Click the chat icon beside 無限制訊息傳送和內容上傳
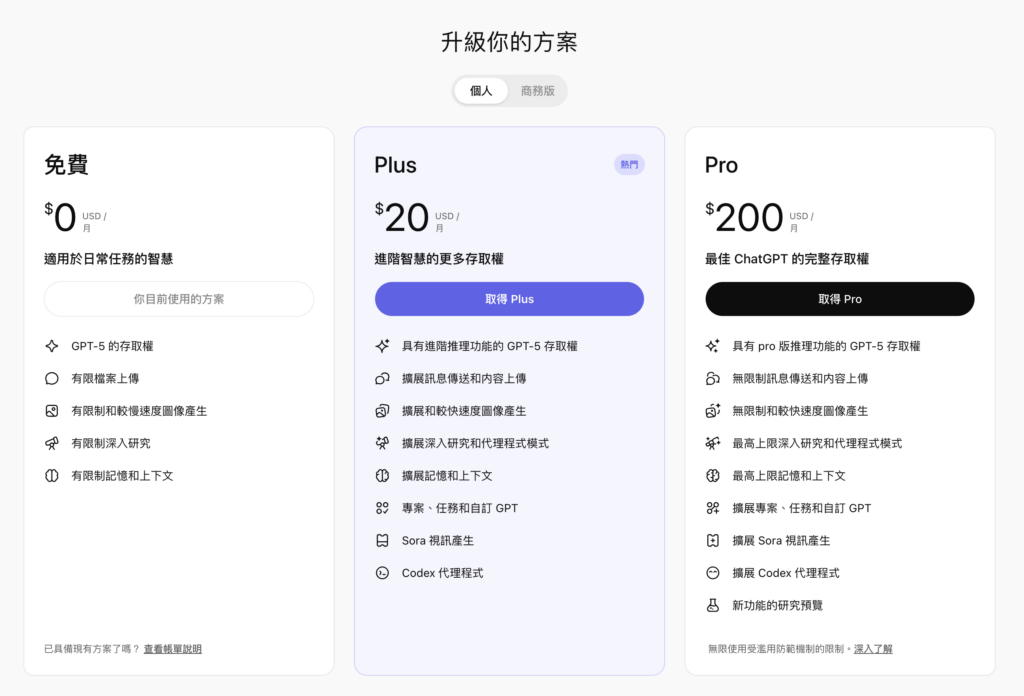This screenshot has height=696, width=1024. [713, 379]
